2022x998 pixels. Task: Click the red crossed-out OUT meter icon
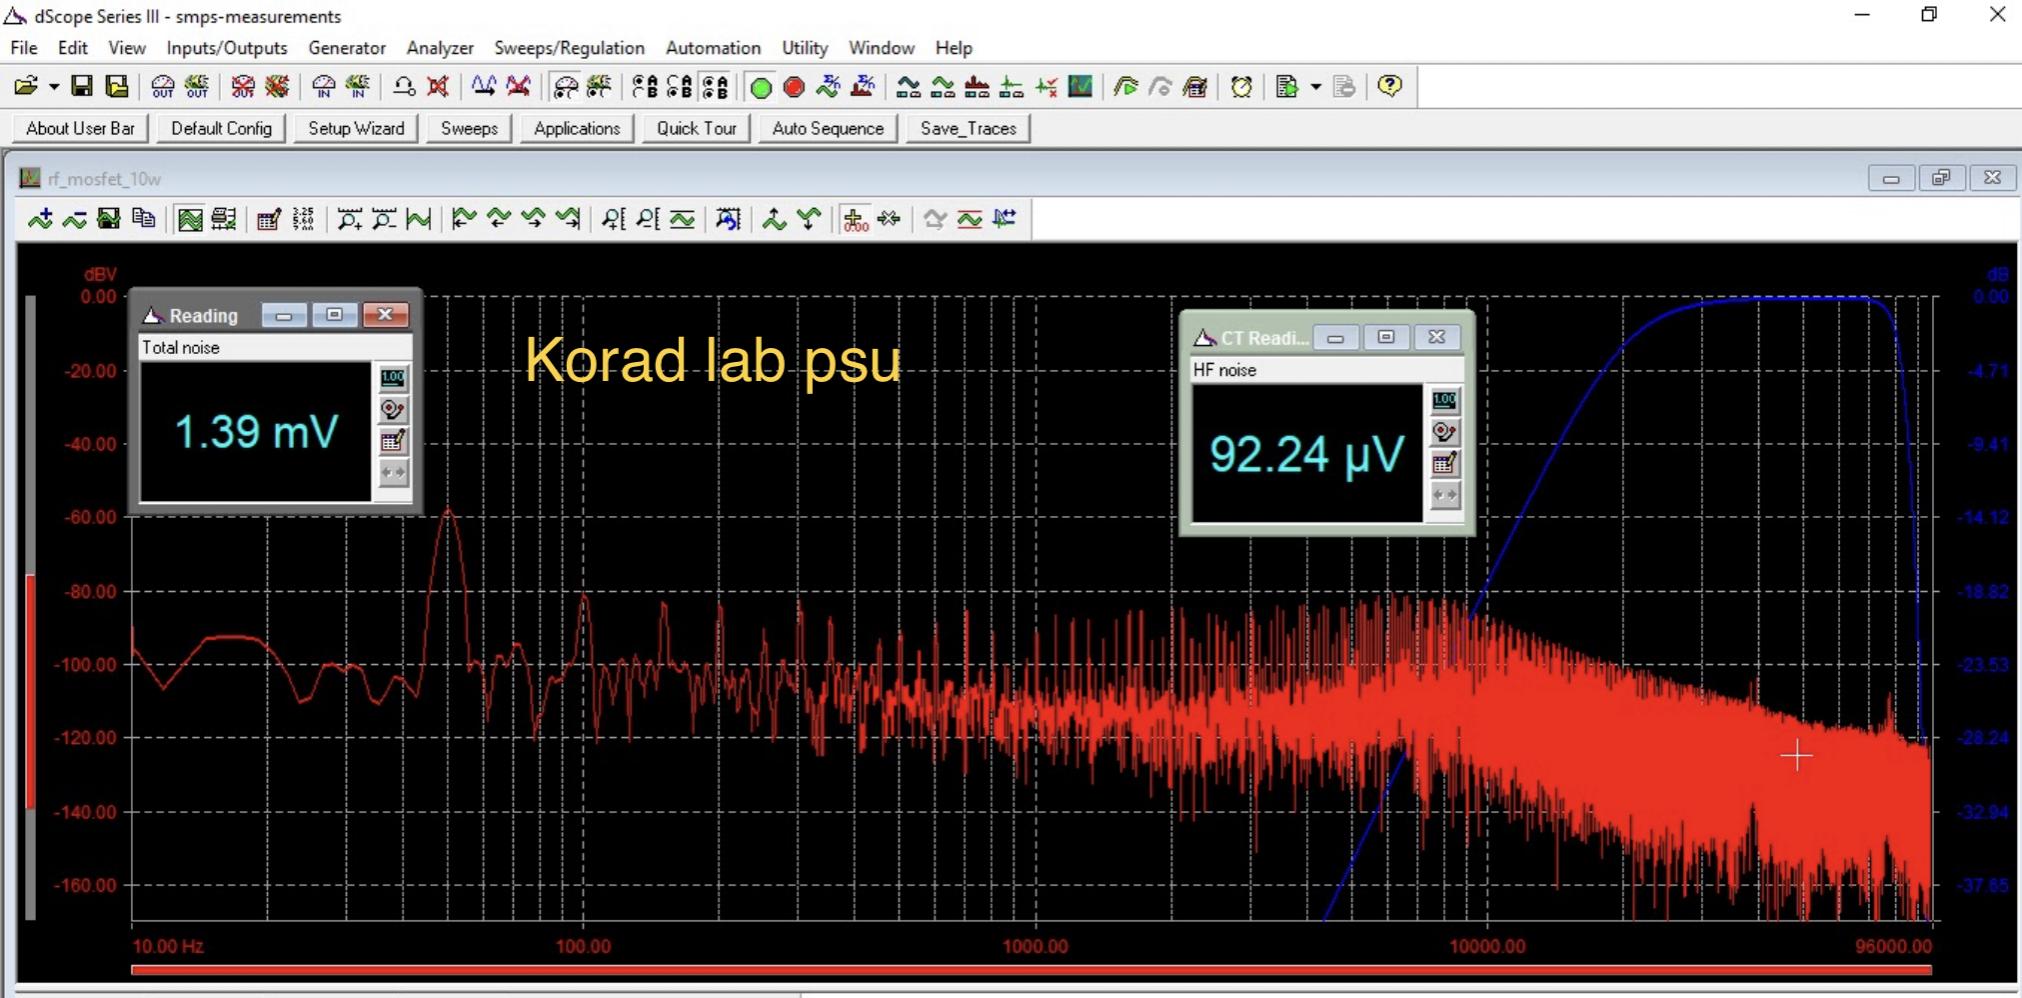(x=242, y=87)
